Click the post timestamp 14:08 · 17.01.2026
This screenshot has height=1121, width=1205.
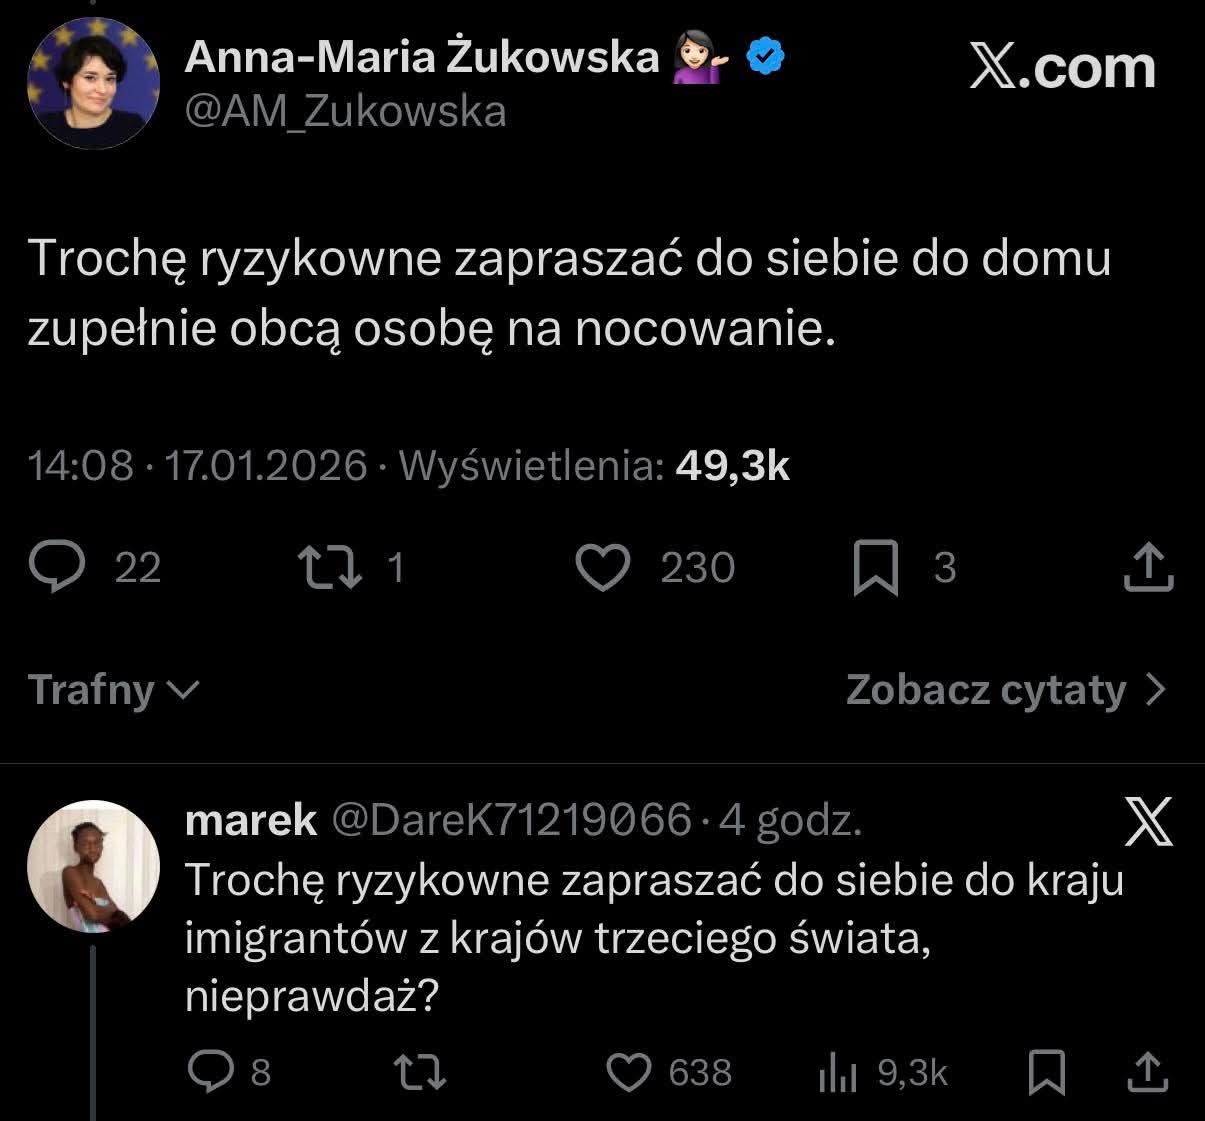click(198, 466)
